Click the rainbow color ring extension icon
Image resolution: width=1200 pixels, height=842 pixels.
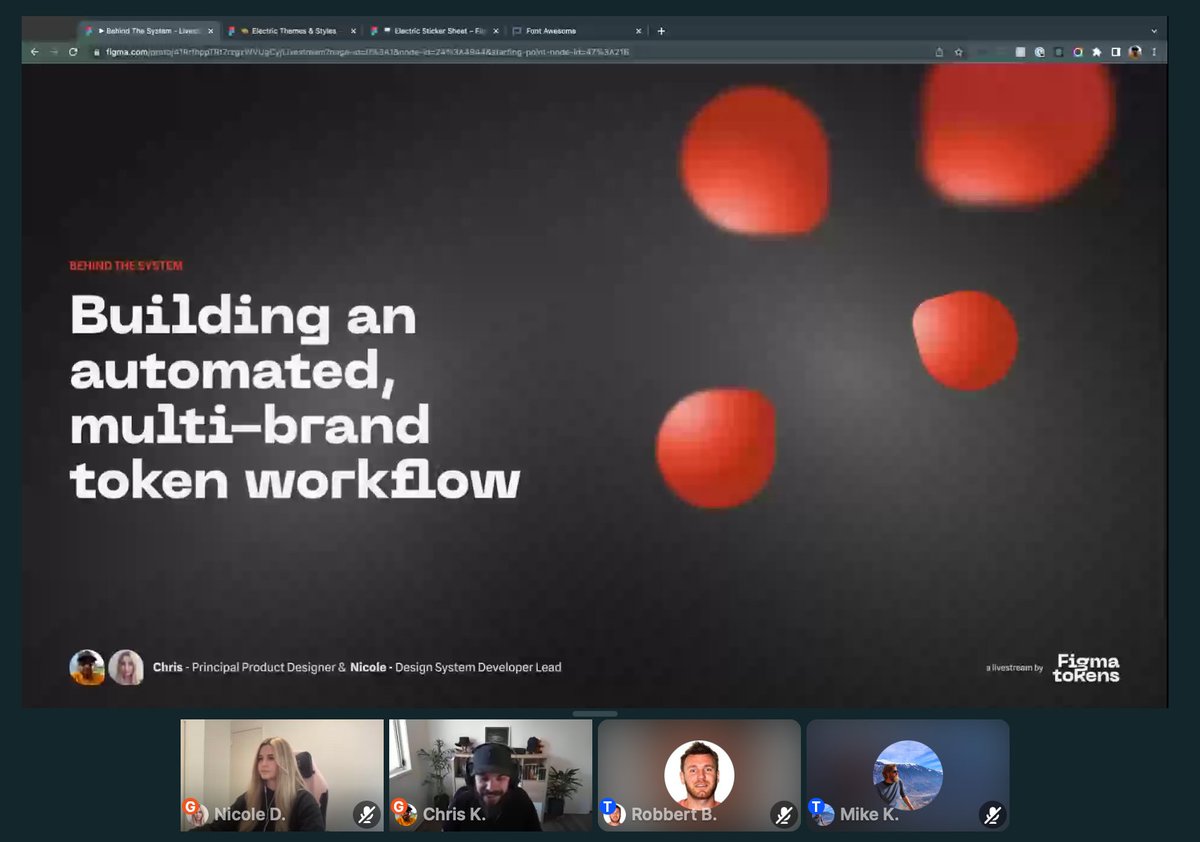[1078, 52]
